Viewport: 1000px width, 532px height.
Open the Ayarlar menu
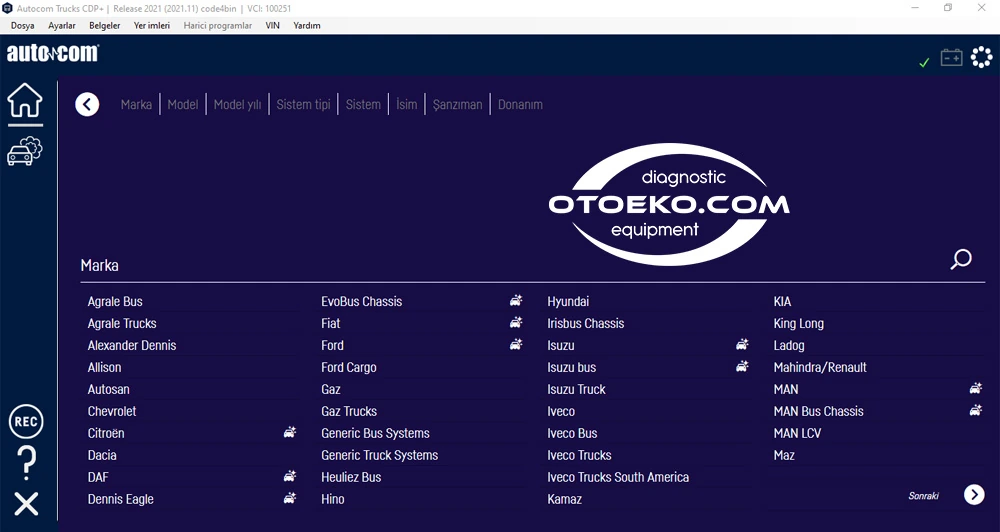[62, 26]
